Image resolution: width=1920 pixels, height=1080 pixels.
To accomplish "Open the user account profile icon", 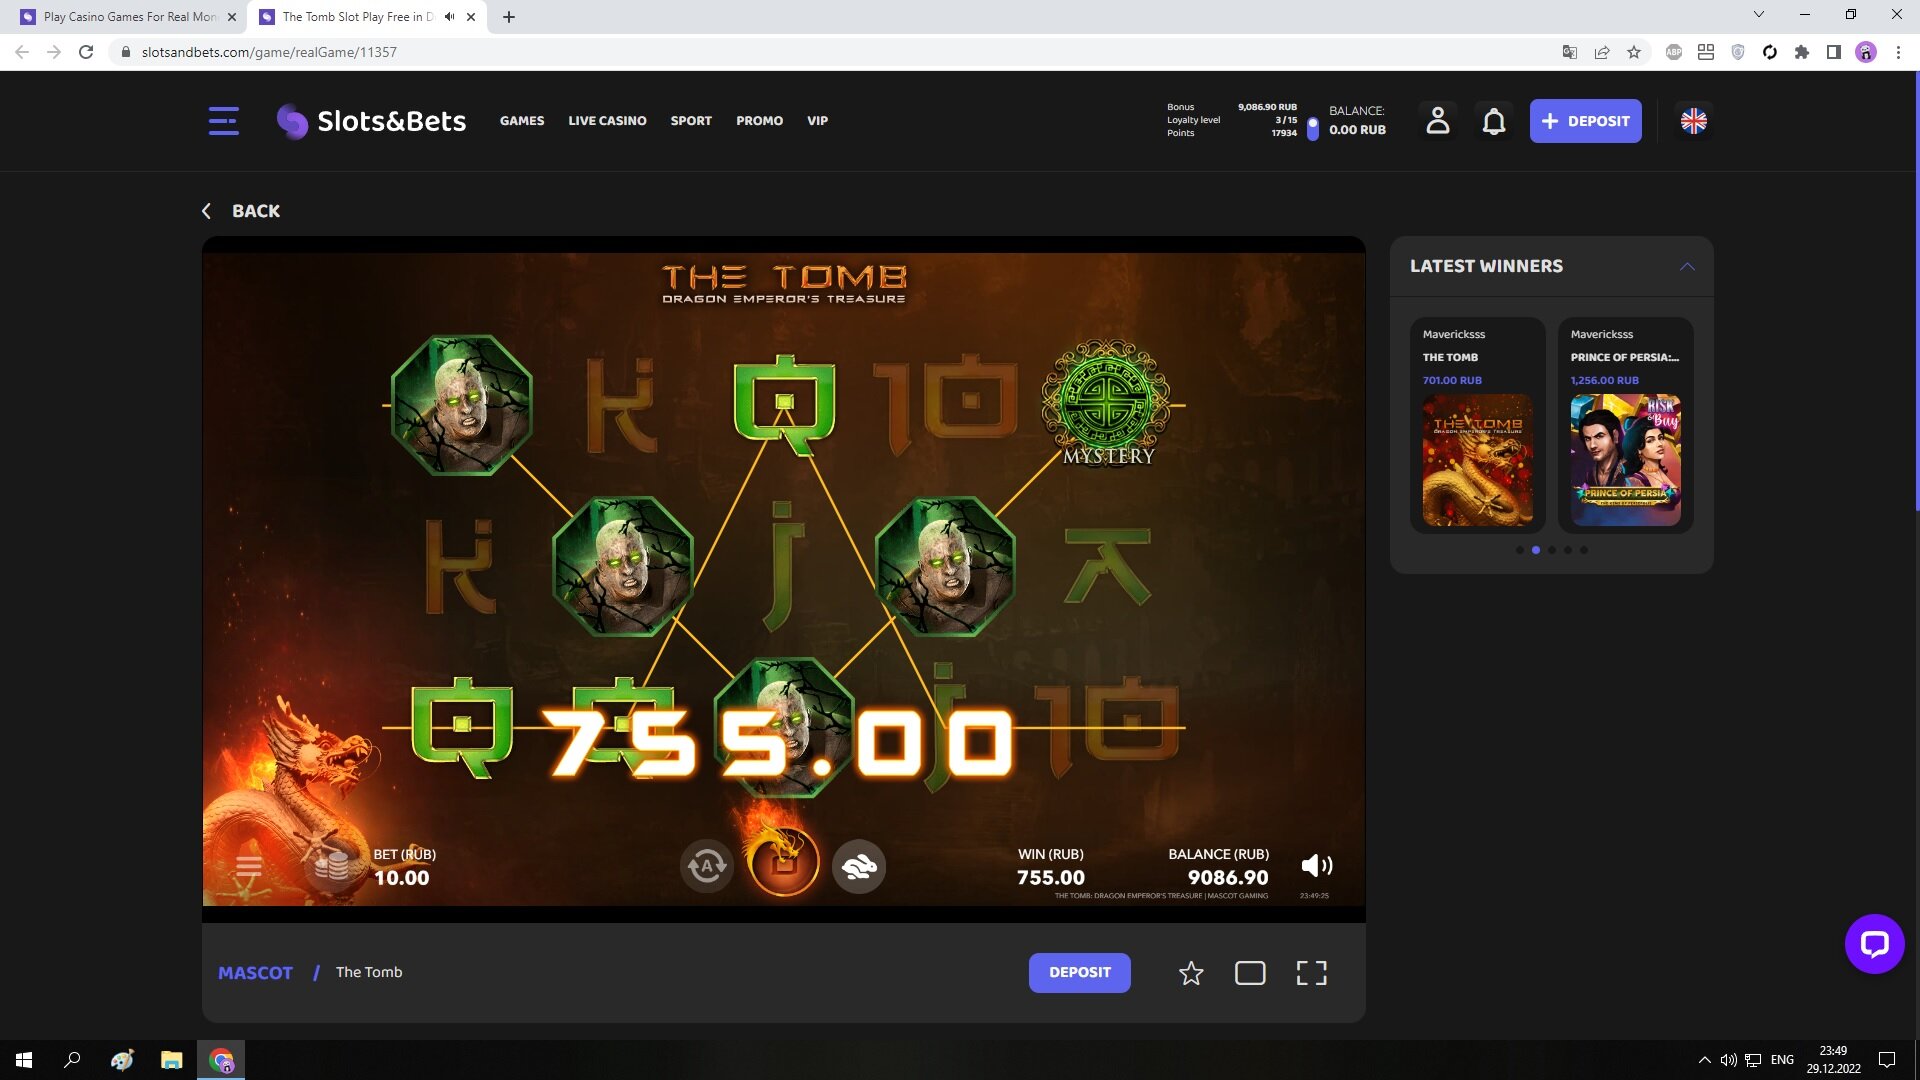I will point(1437,121).
